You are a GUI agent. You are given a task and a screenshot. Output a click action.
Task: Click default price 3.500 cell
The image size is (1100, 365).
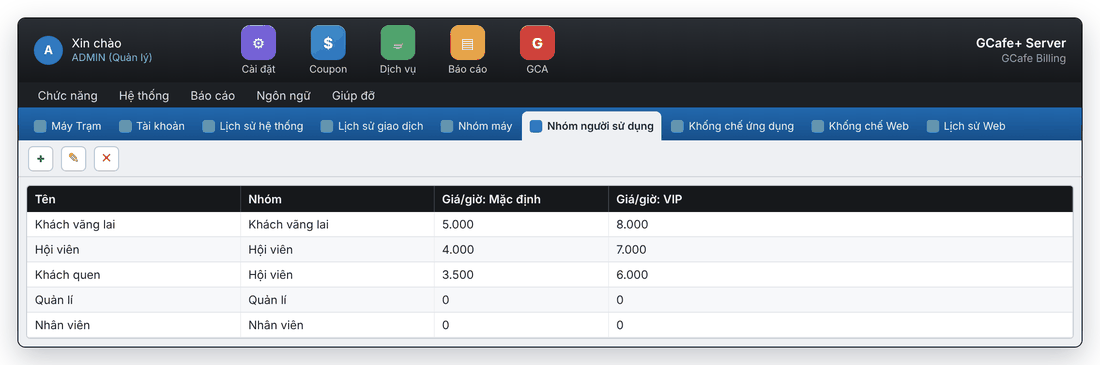click(521, 275)
